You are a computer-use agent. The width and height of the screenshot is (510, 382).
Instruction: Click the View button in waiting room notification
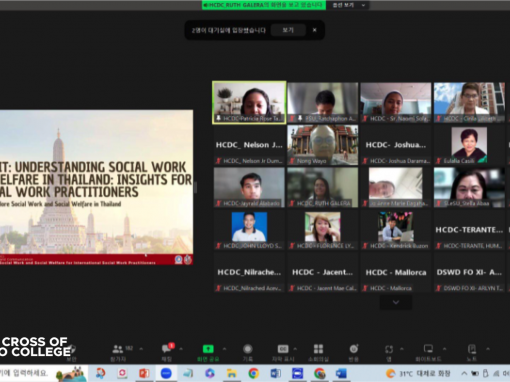tap(288, 30)
